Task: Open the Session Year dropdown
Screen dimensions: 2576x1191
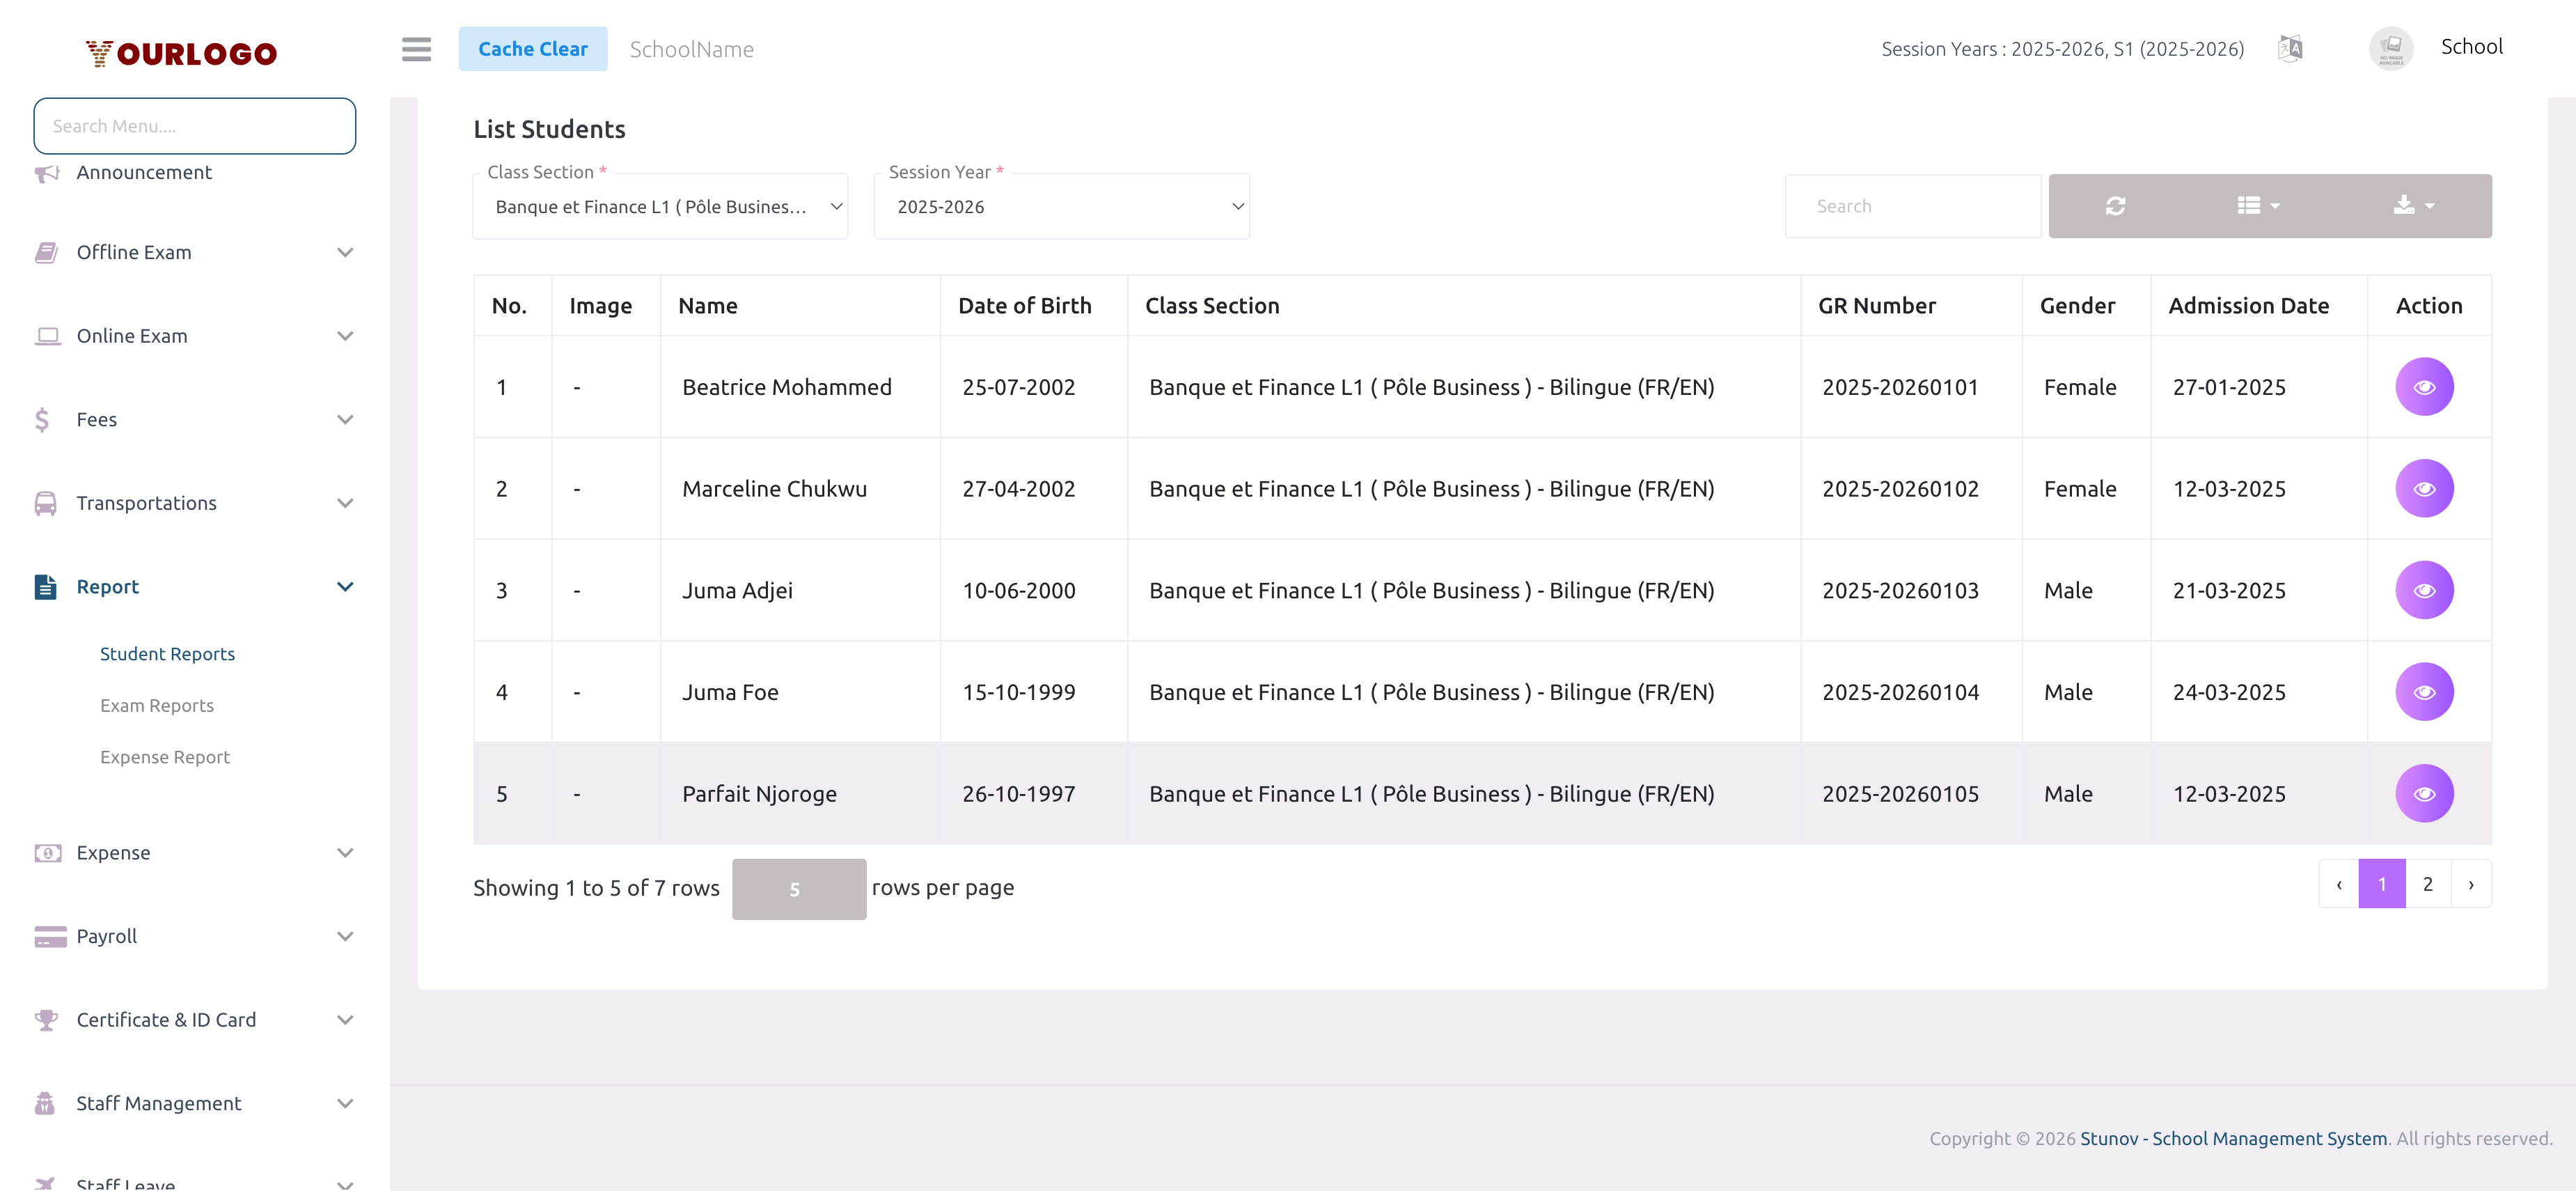Action: [x=1061, y=207]
